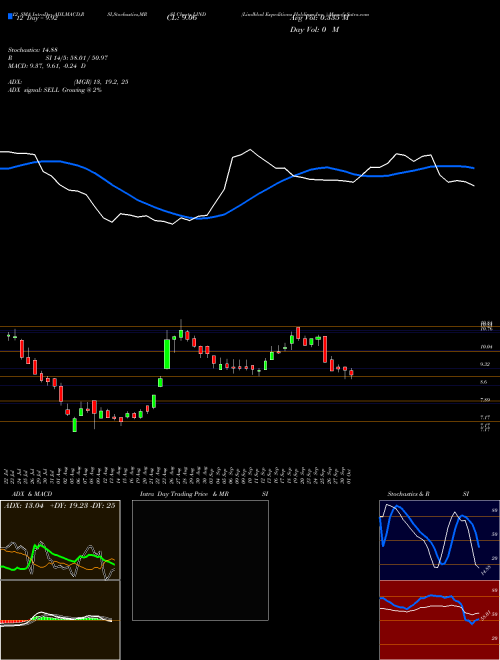Click the 'Stochastics & R' panel title
Image resolution: width=500 pixels, height=660 pixels.
point(408,494)
